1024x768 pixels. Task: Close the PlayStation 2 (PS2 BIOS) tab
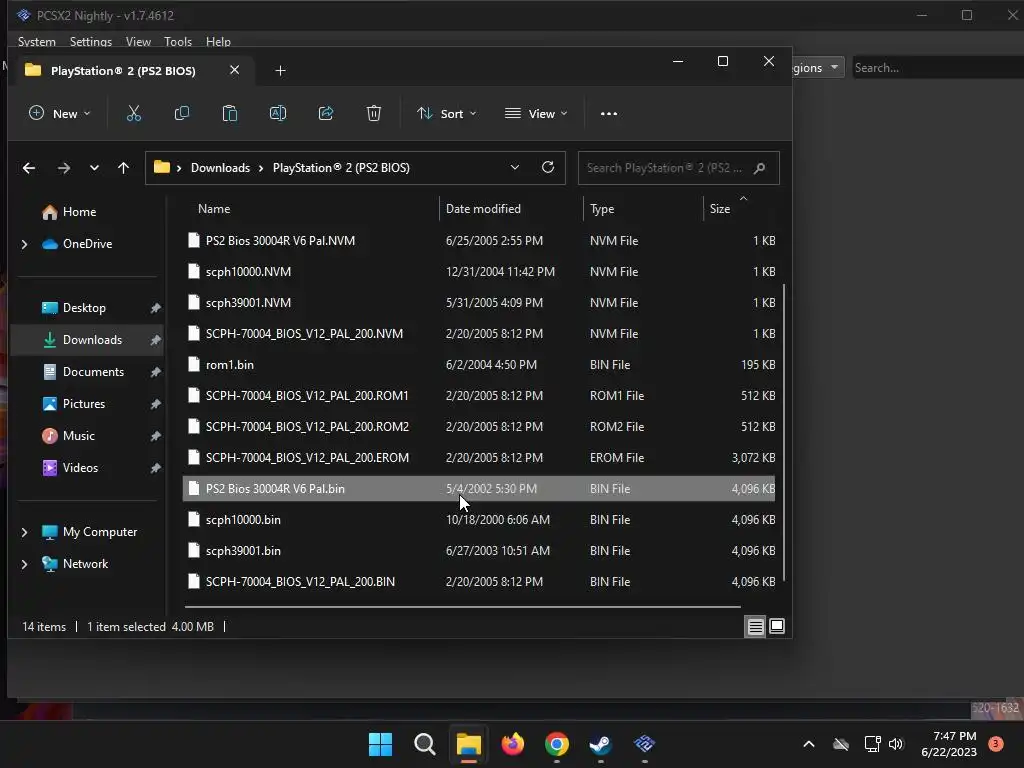pyautogui.click(x=234, y=70)
